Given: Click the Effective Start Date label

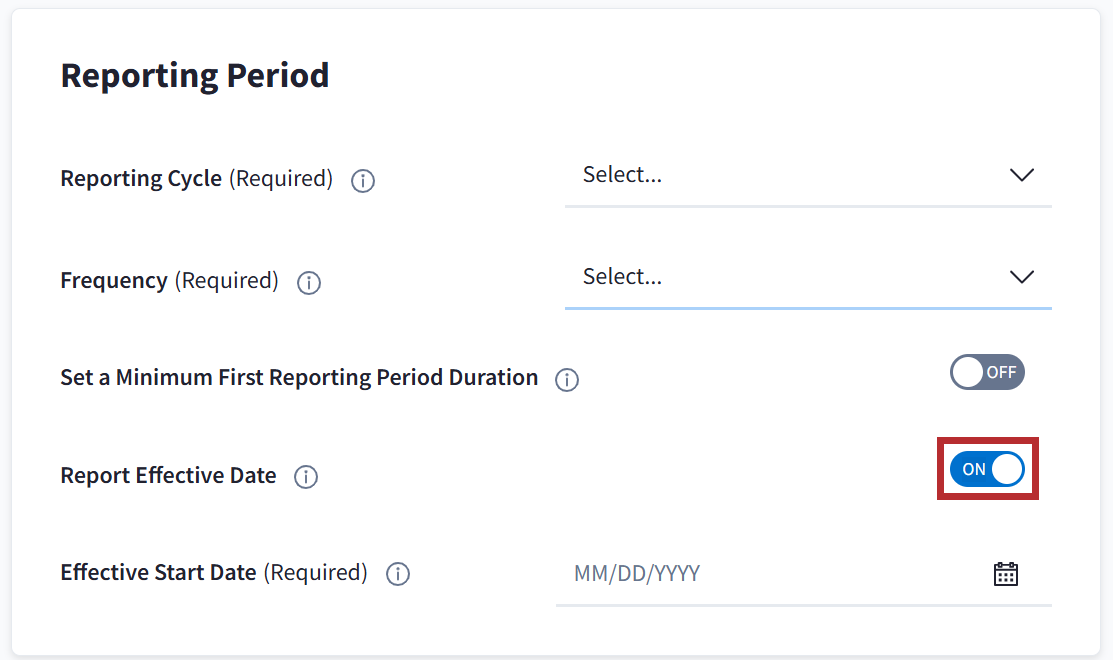Looking at the screenshot, I should pos(158,573).
